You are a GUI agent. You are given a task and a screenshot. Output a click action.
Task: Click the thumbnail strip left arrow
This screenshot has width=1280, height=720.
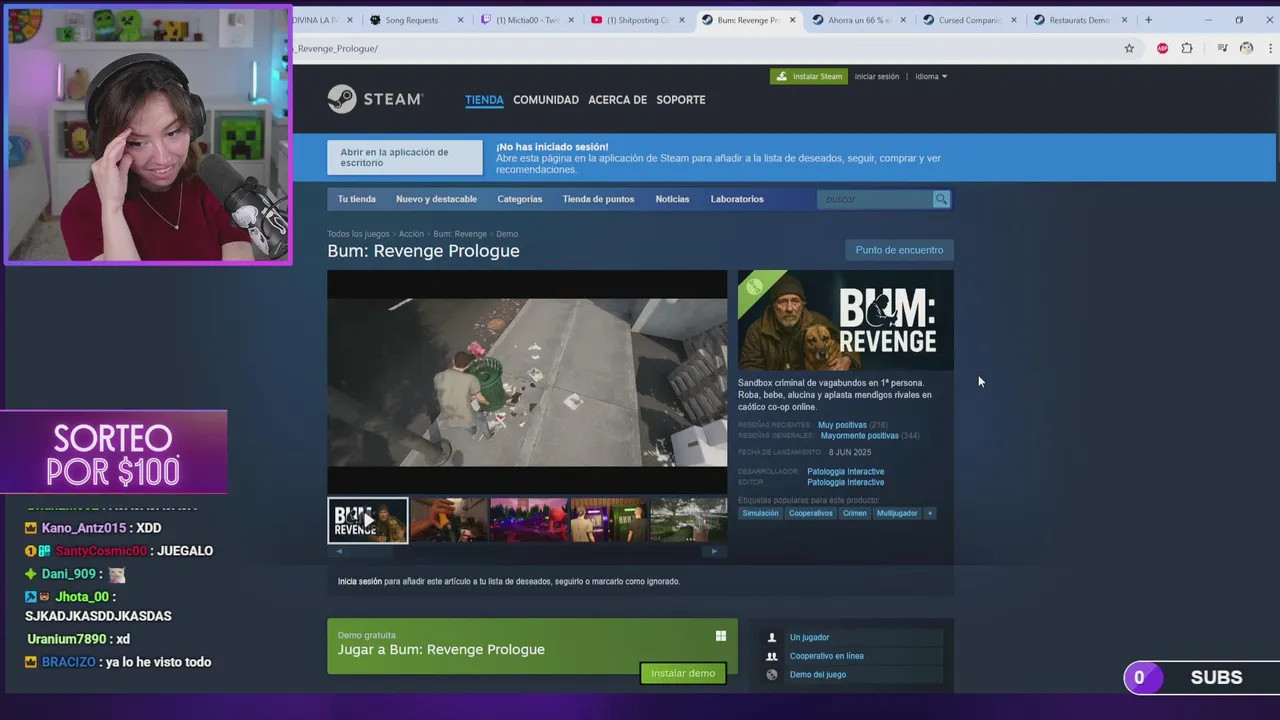click(339, 551)
